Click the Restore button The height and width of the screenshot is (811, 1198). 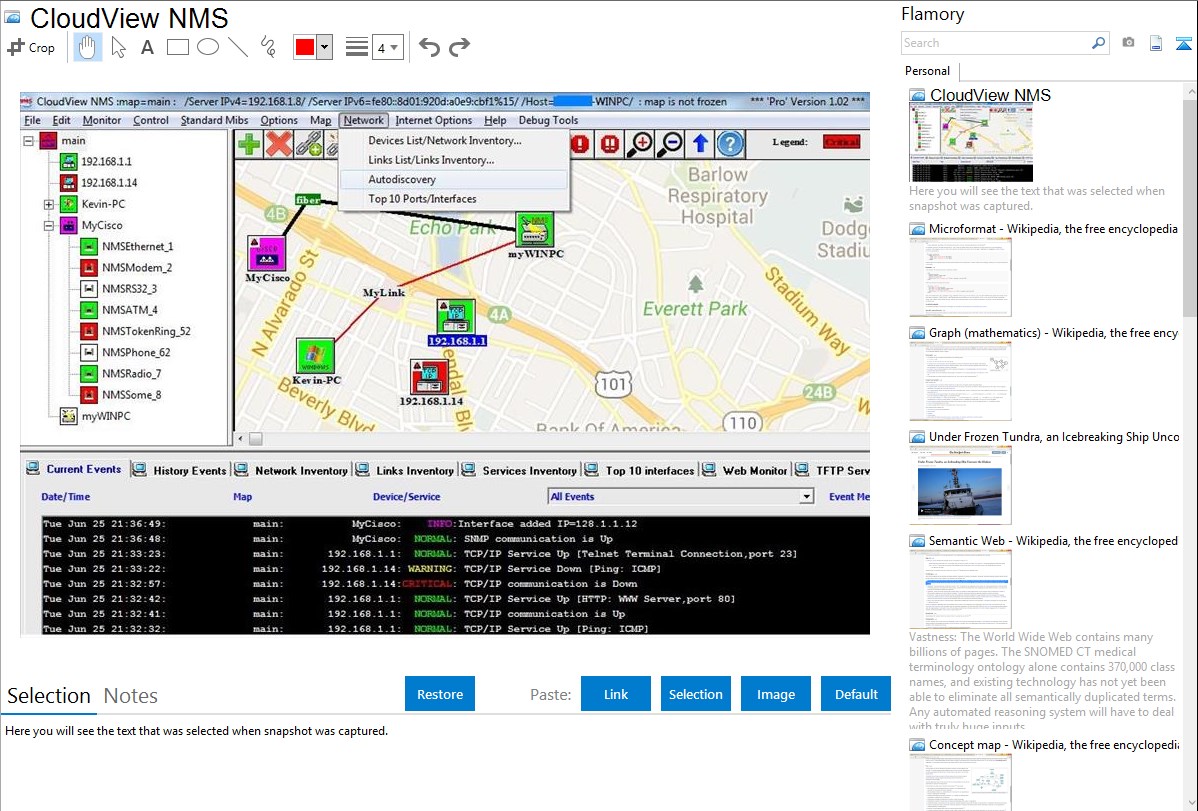pos(440,694)
